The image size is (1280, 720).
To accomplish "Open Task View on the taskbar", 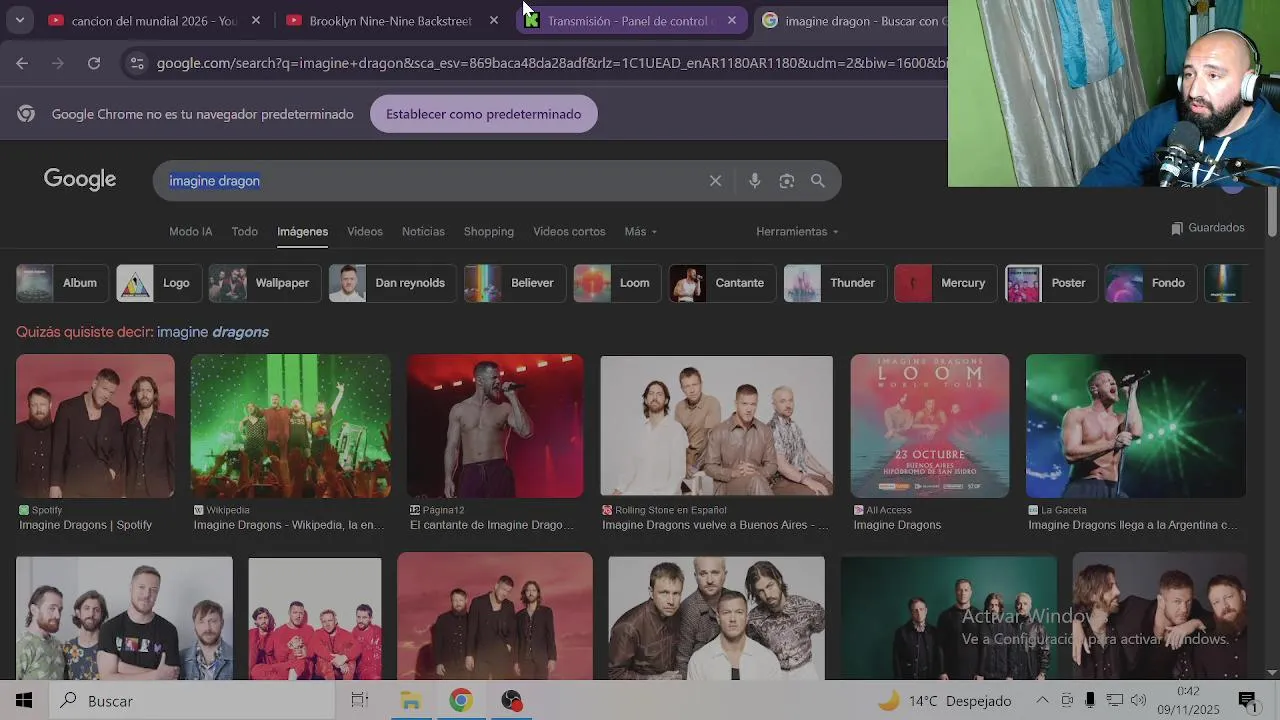I will [360, 701].
